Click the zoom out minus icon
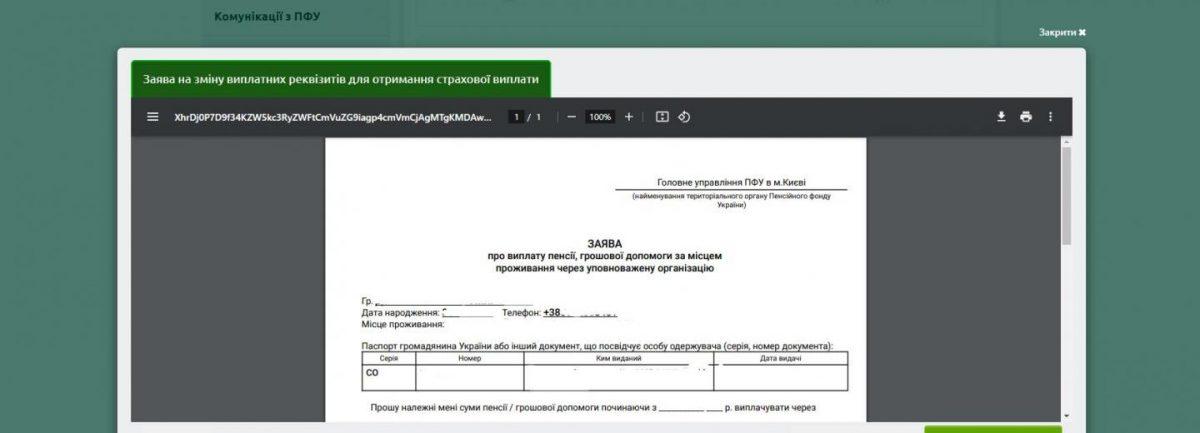This screenshot has width=1200, height=433. (x=571, y=117)
